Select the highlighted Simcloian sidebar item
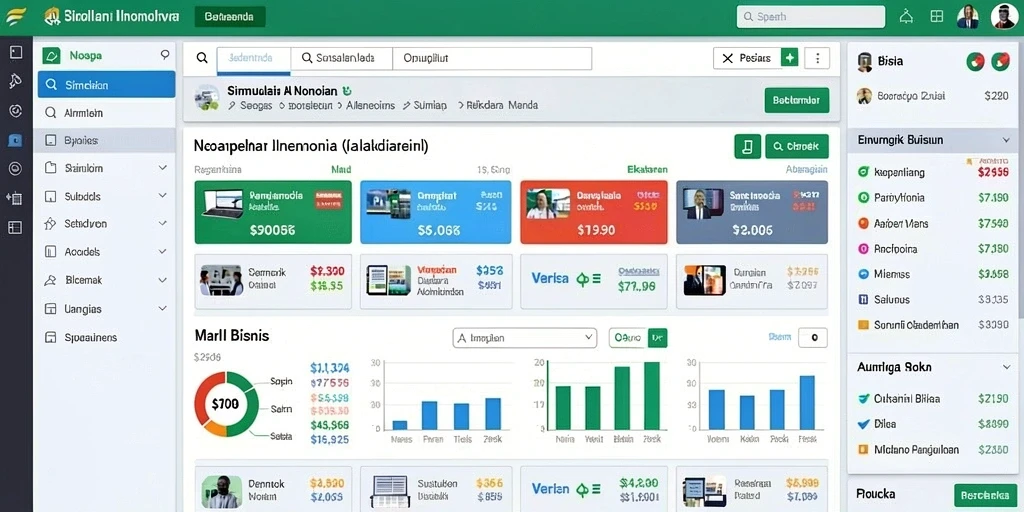Screen dimensions: 1024x512 [106, 85]
